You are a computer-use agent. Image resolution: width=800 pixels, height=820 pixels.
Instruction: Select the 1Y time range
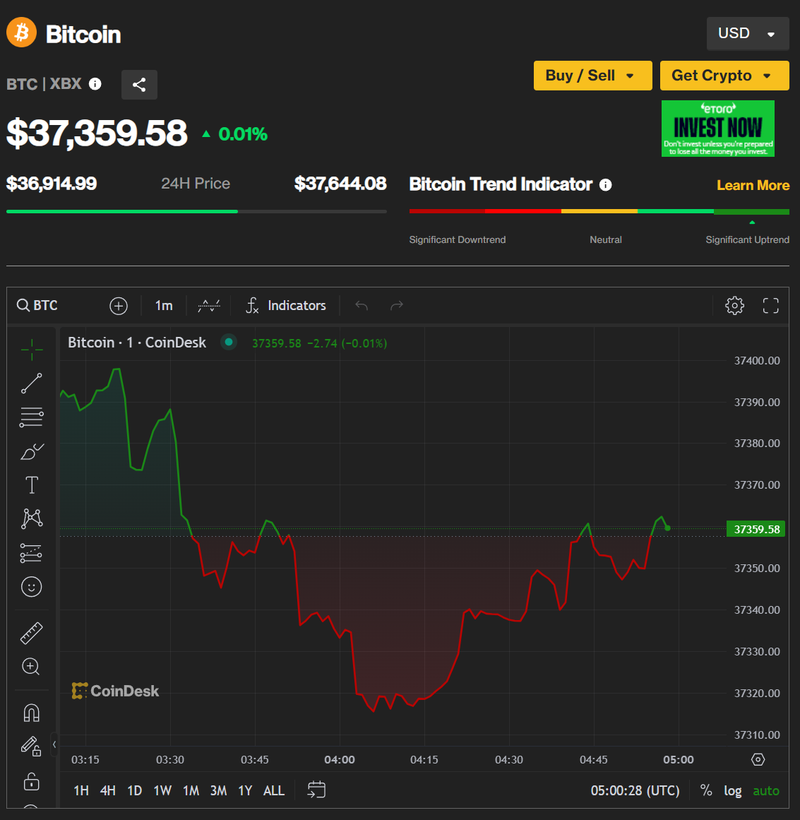pyautogui.click(x=245, y=790)
